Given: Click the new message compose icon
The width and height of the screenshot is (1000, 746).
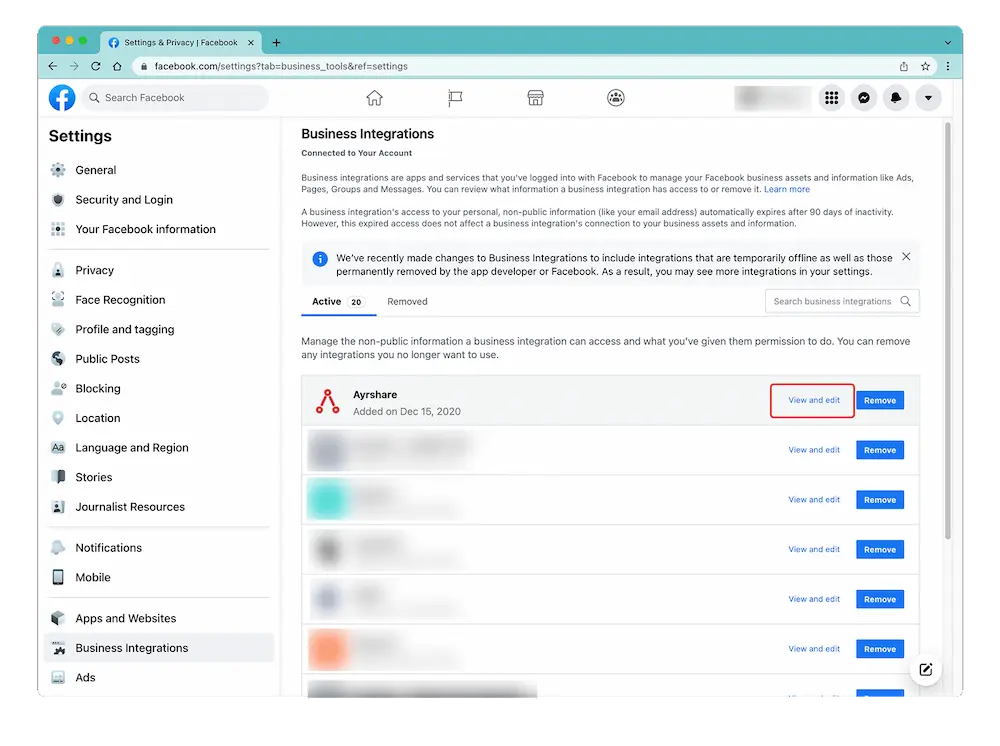Looking at the screenshot, I should coord(926,670).
